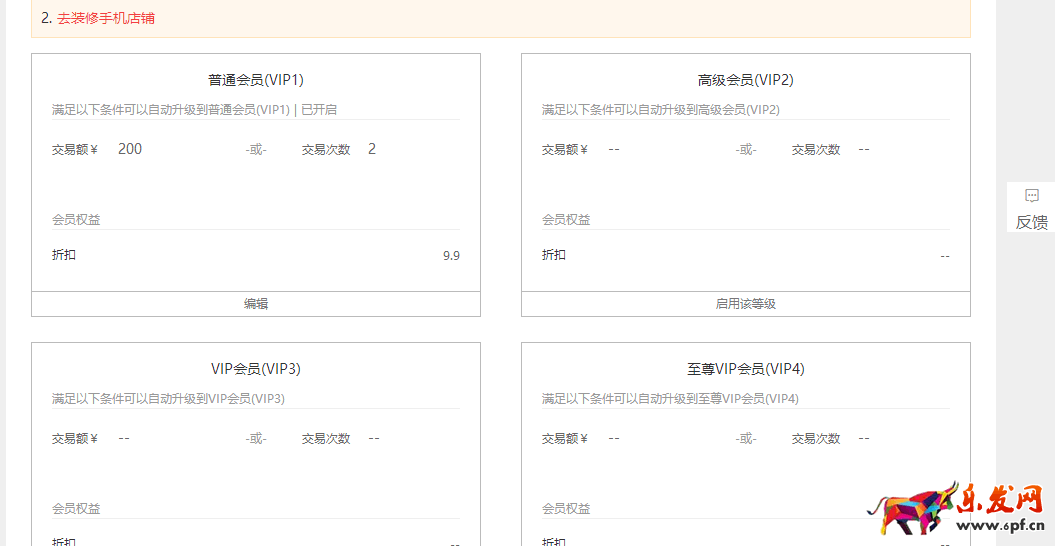Click the VIP2 折扣 empty value
The height and width of the screenshot is (546, 1055).
(x=944, y=256)
